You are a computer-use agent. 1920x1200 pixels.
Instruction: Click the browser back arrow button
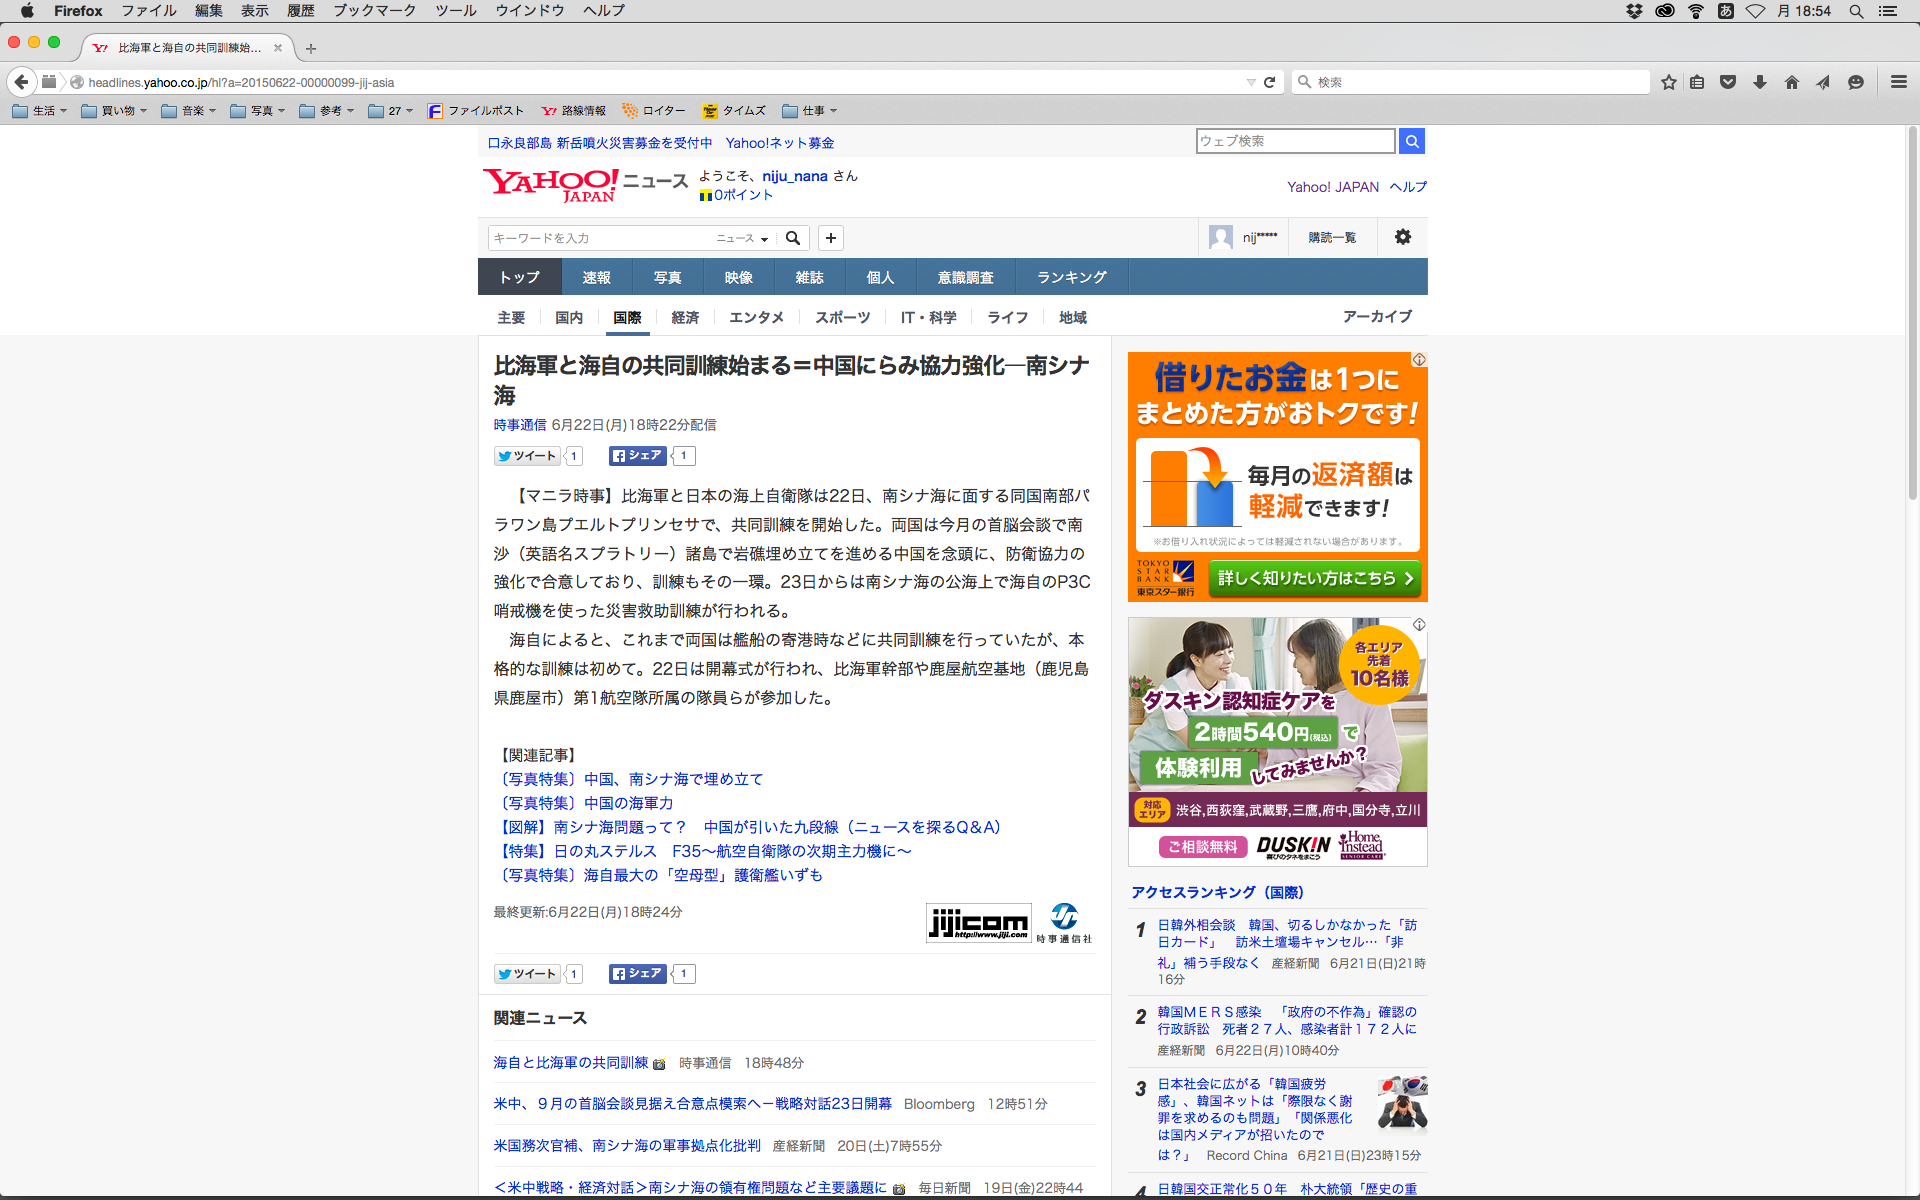point(21,82)
